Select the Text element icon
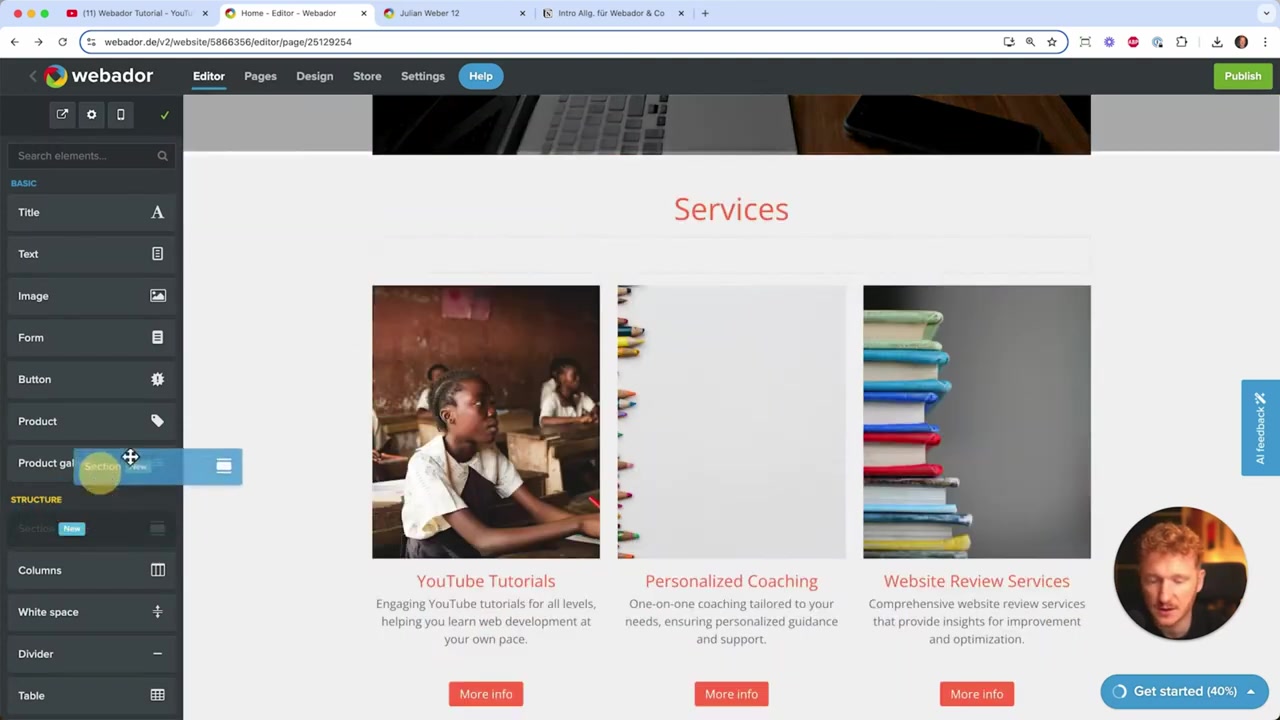The height and width of the screenshot is (720, 1280). point(157,254)
